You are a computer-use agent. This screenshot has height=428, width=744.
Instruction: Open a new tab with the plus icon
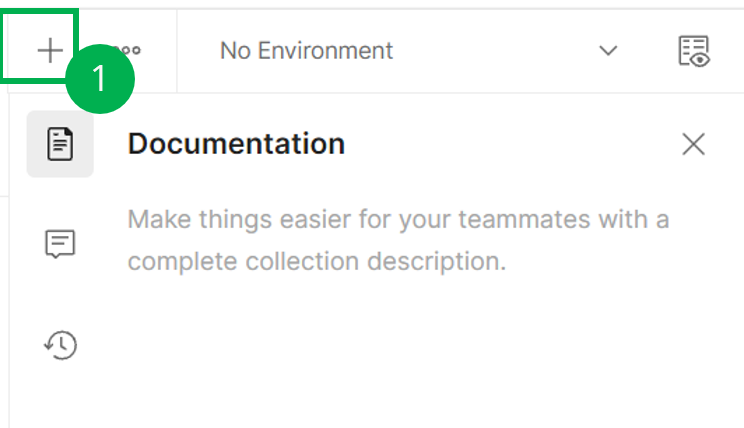(50, 50)
